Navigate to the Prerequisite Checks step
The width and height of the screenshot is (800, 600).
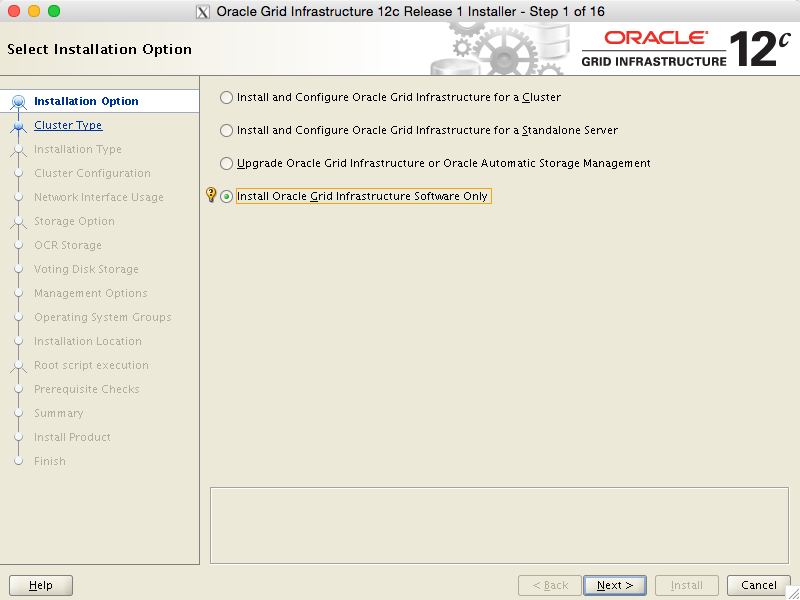tap(86, 389)
